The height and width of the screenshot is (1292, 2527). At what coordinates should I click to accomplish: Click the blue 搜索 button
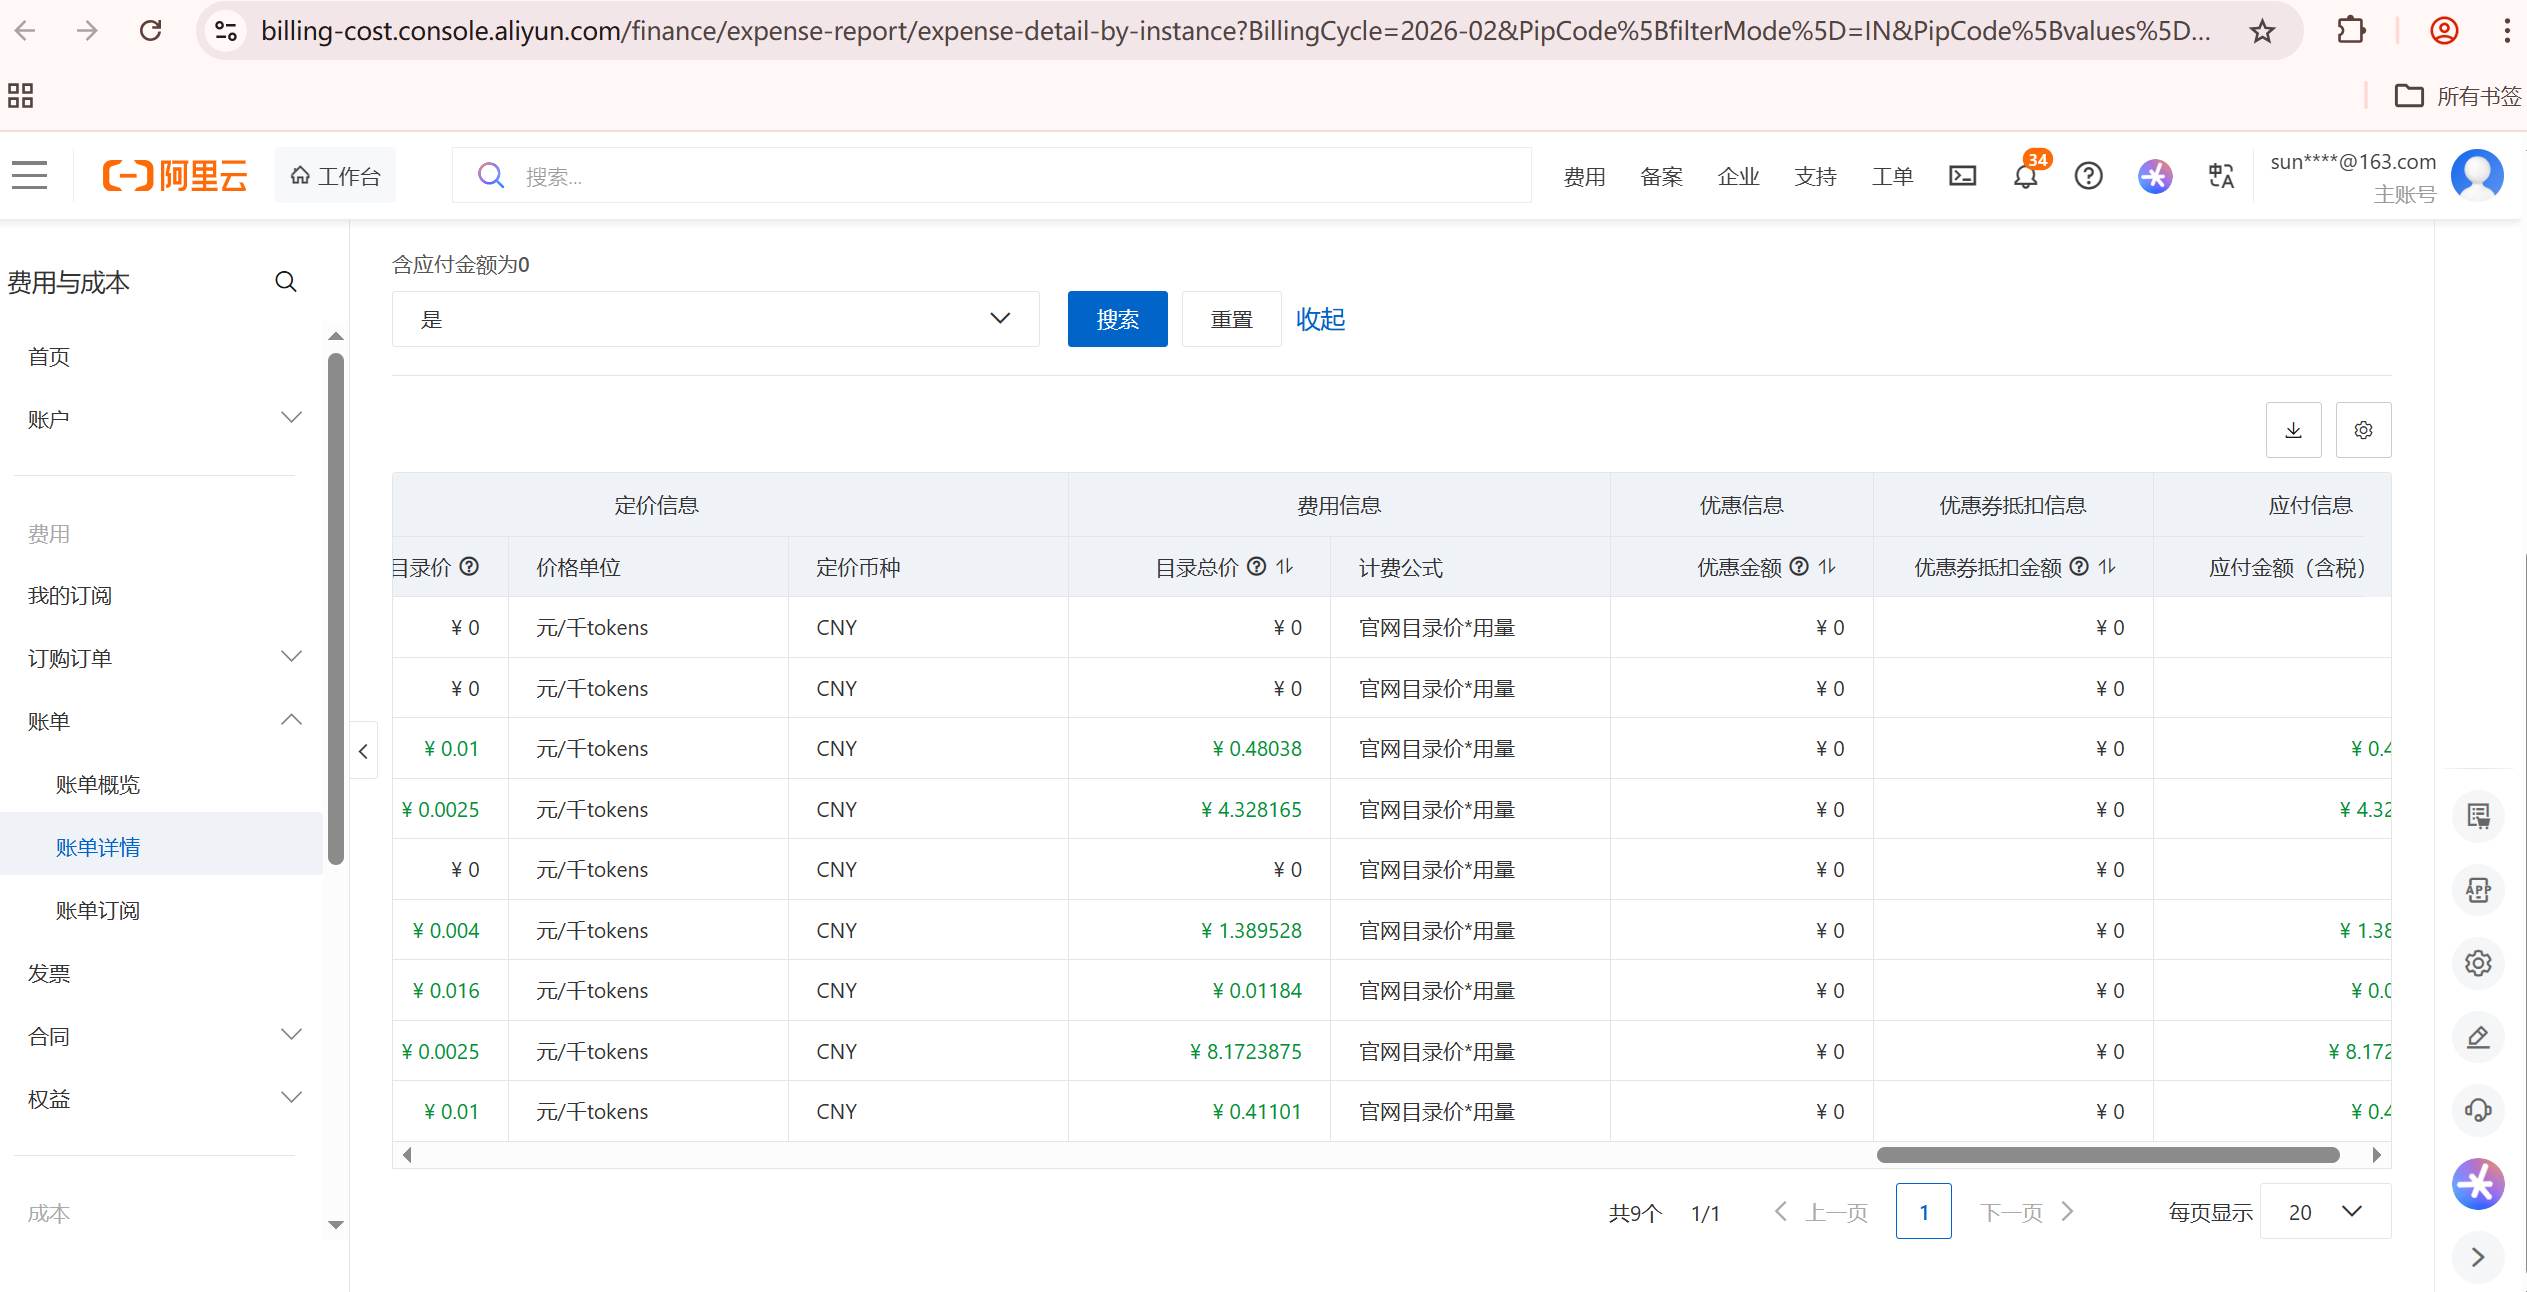tap(1117, 319)
